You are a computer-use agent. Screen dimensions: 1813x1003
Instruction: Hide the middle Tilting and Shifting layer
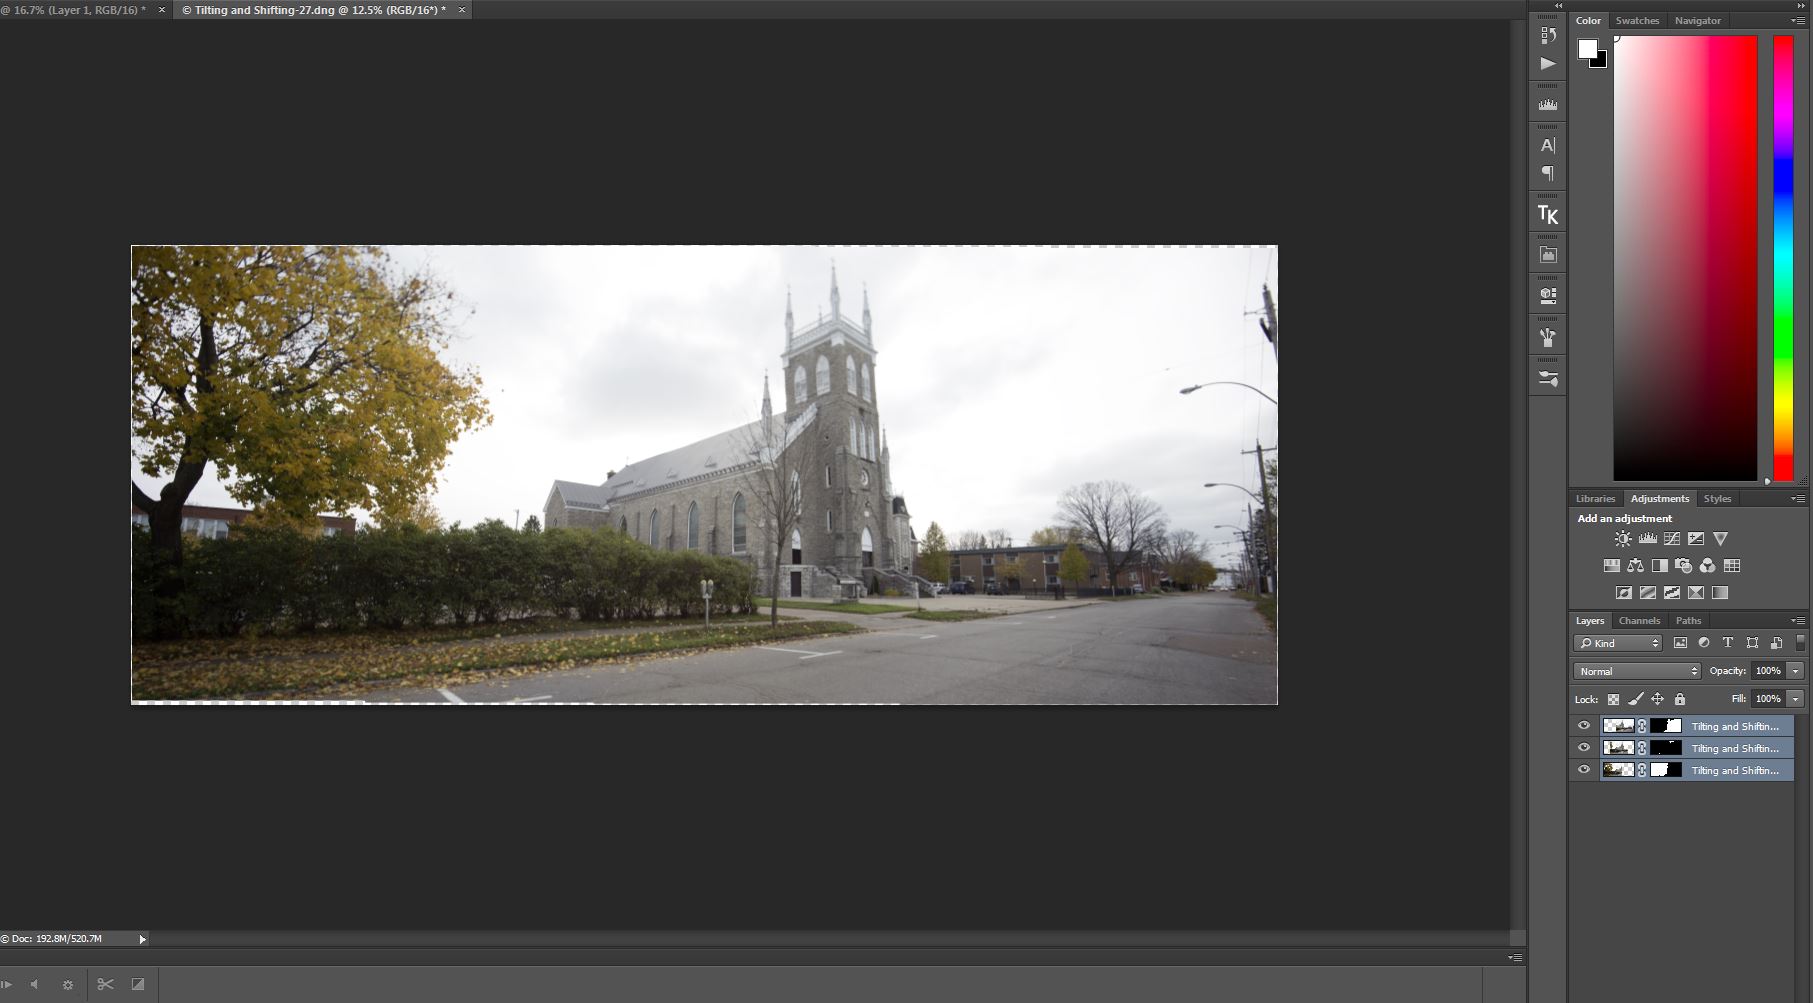1583,748
